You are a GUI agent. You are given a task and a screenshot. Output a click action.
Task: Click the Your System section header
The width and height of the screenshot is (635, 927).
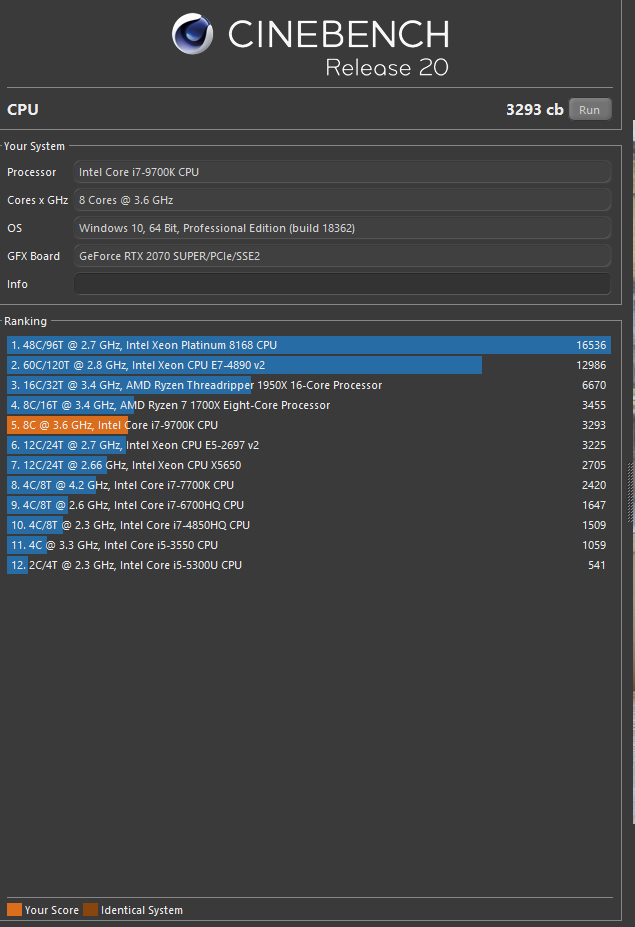click(34, 146)
